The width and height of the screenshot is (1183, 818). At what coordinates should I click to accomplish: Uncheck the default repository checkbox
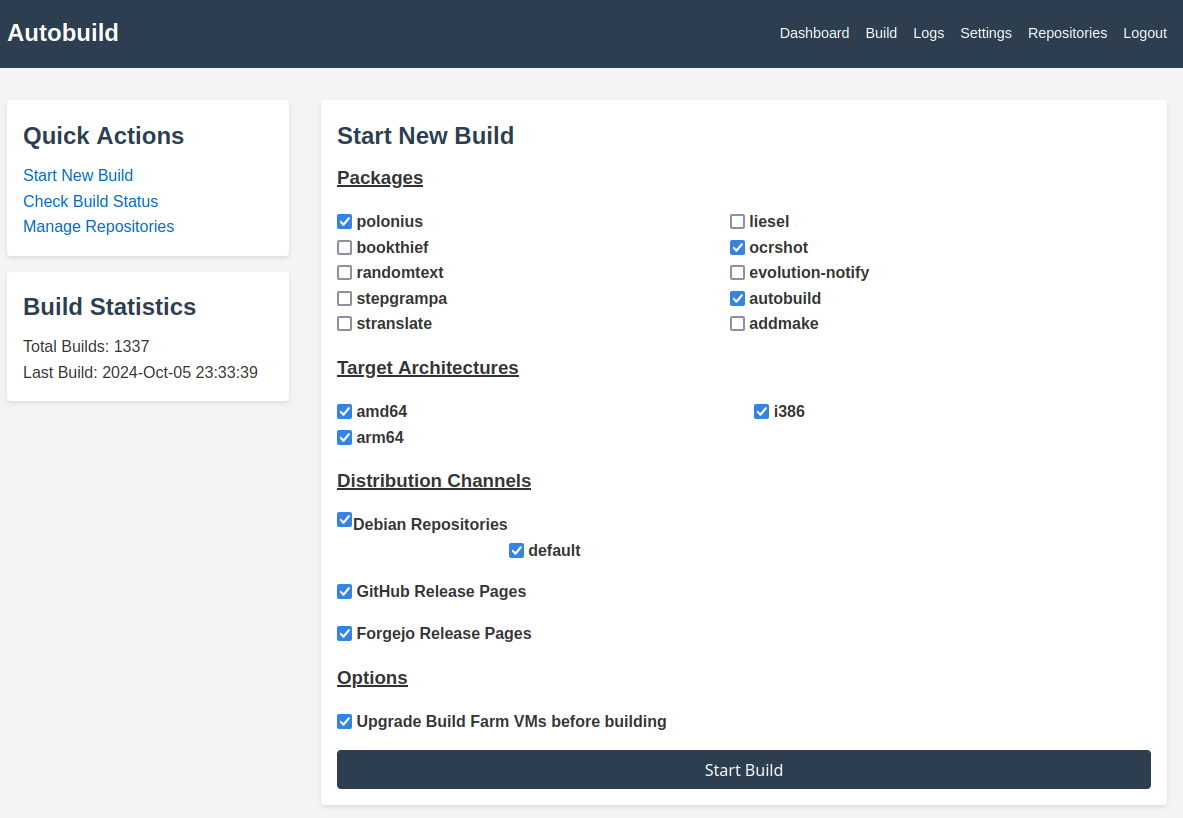click(516, 551)
